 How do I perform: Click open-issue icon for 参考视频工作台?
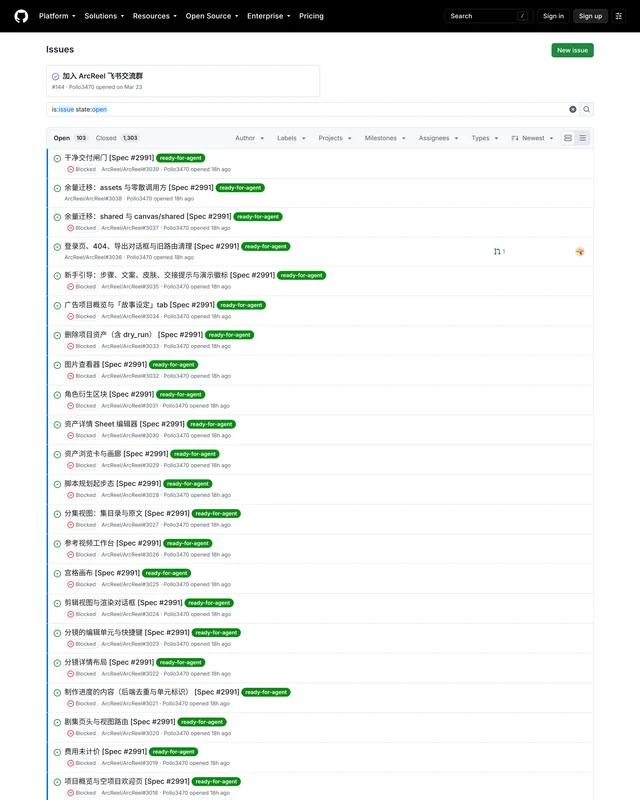click(57, 544)
